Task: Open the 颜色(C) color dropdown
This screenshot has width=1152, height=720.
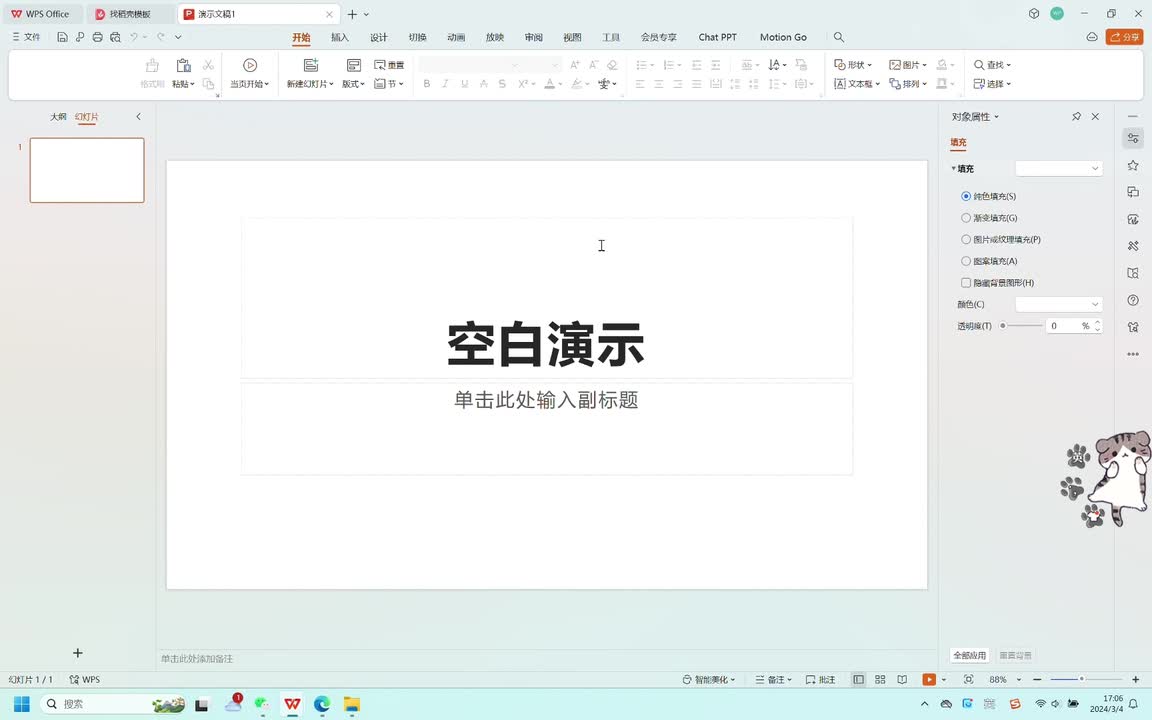Action: [1058, 304]
